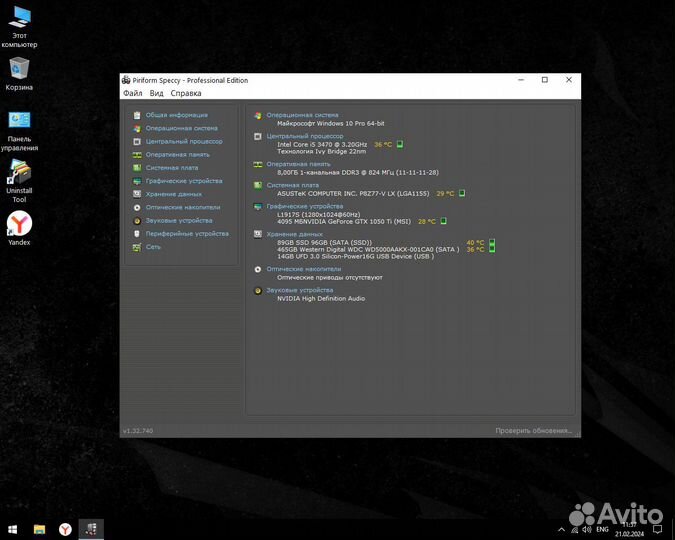Select Оперативная память in sidebar

(x=177, y=155)
